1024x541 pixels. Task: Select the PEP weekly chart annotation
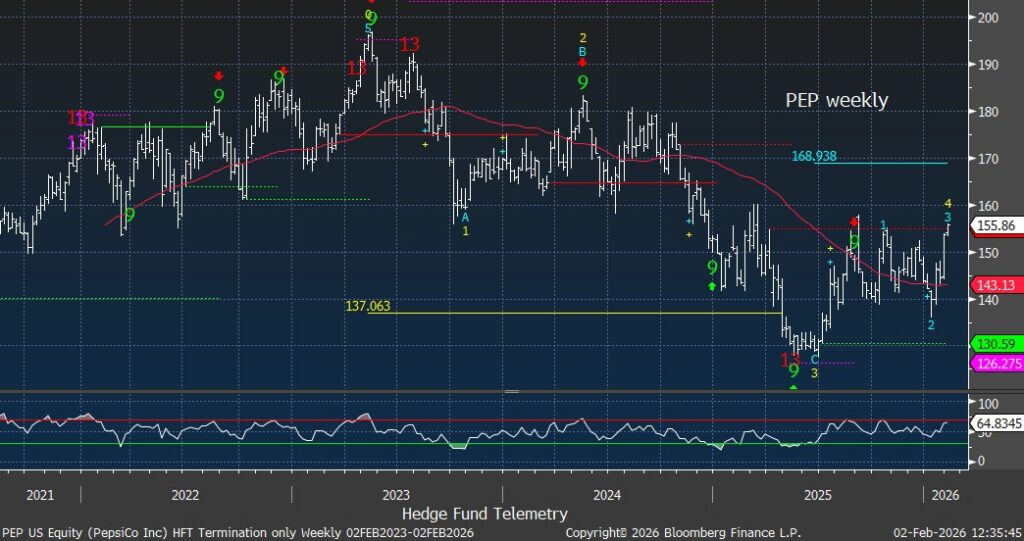coord(836,101)
